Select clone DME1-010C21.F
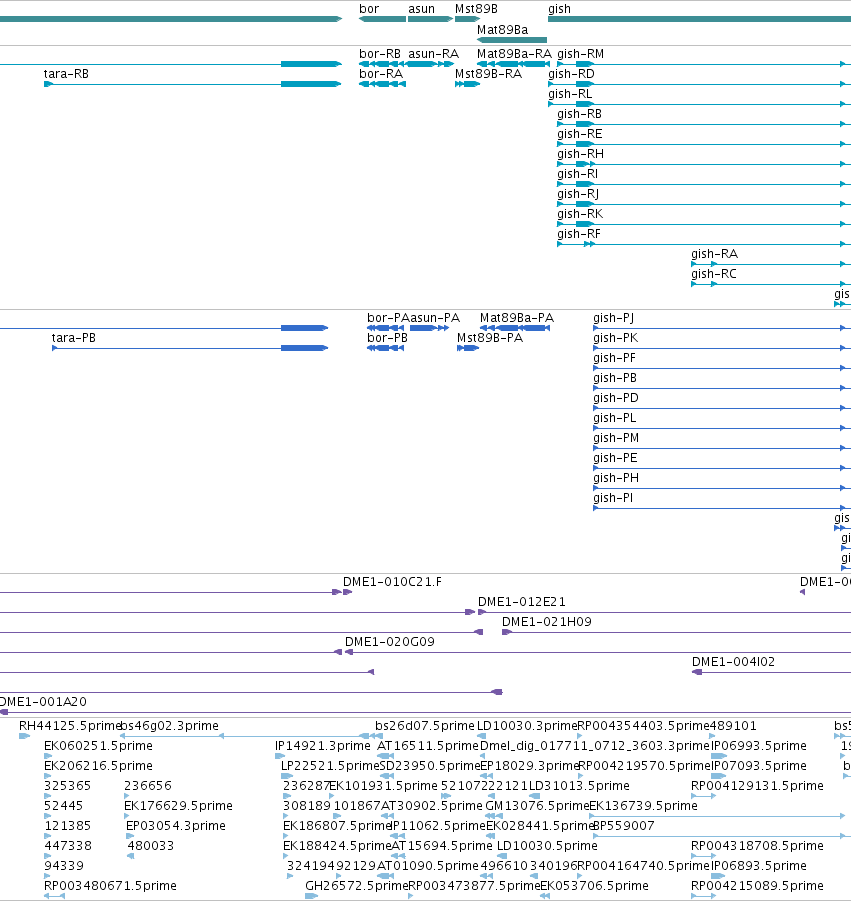The width and height of the screenshot is (851, 901). point(392,583)
